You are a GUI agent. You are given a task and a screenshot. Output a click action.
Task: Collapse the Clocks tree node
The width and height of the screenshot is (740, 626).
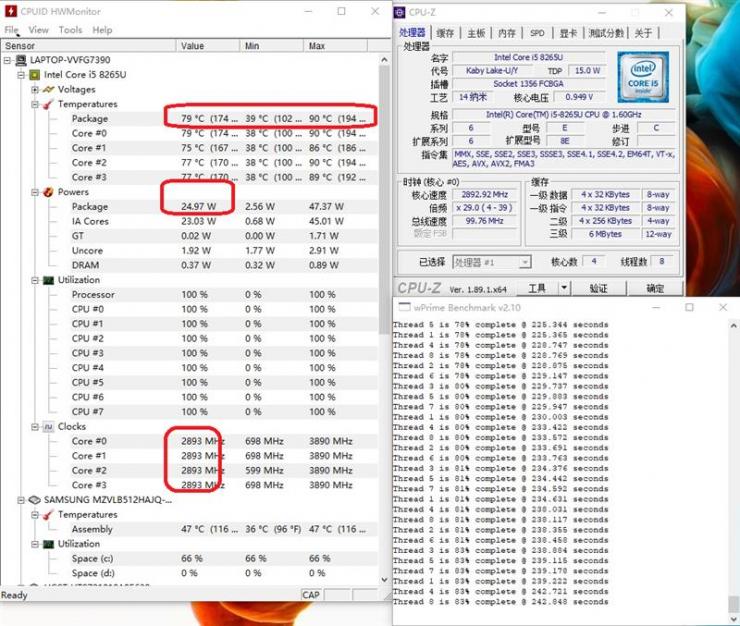(34, 427)
